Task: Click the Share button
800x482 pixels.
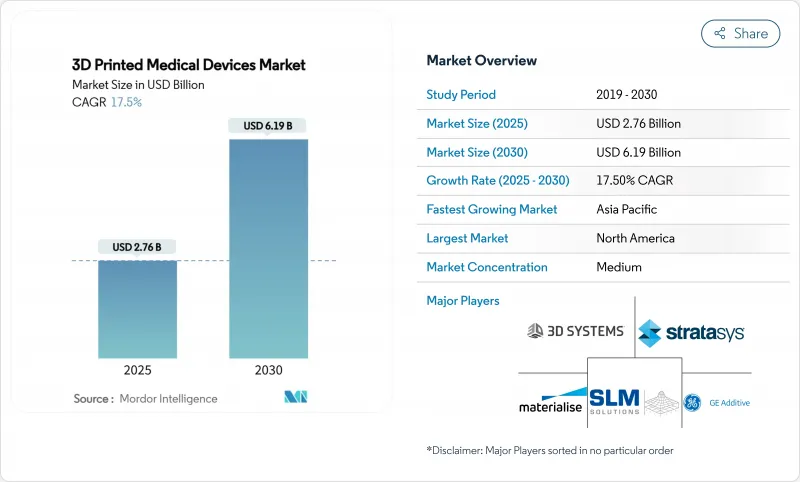Action: (x=740, y=33)
